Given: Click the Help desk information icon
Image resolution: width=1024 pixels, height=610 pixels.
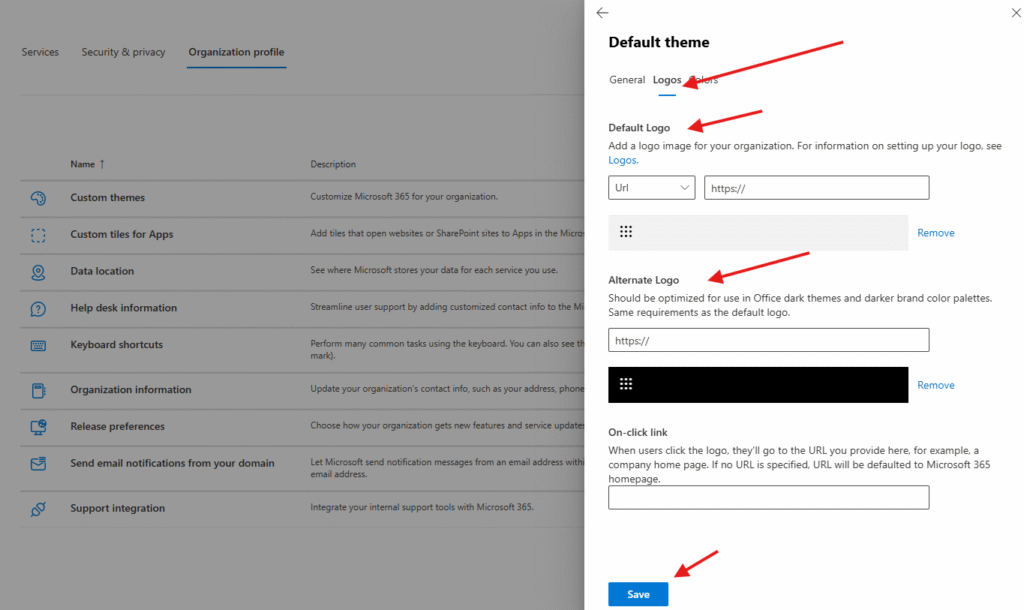Looking at the screenshot, I should pos(38,308).
